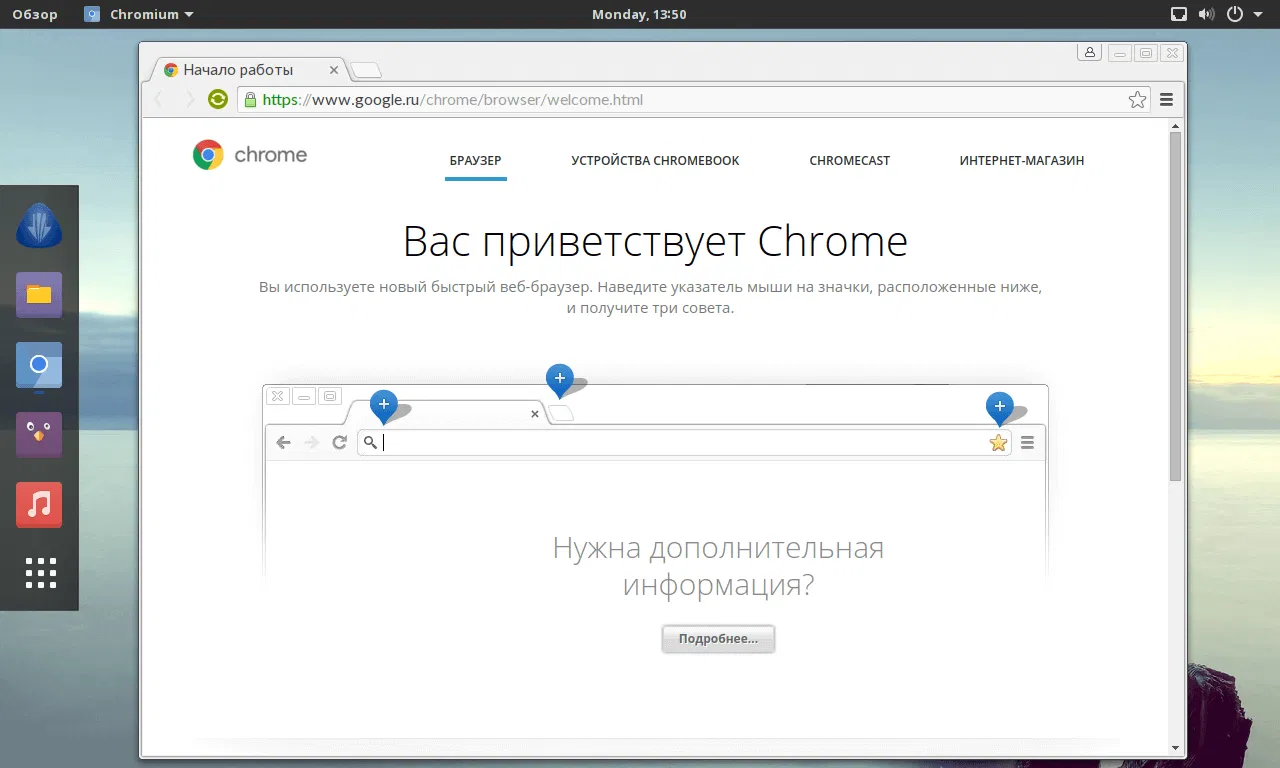The image size is (1280, 768).
Task: Click the page's vertical scrollbar thumb
Action: [x=1176, y=305]
